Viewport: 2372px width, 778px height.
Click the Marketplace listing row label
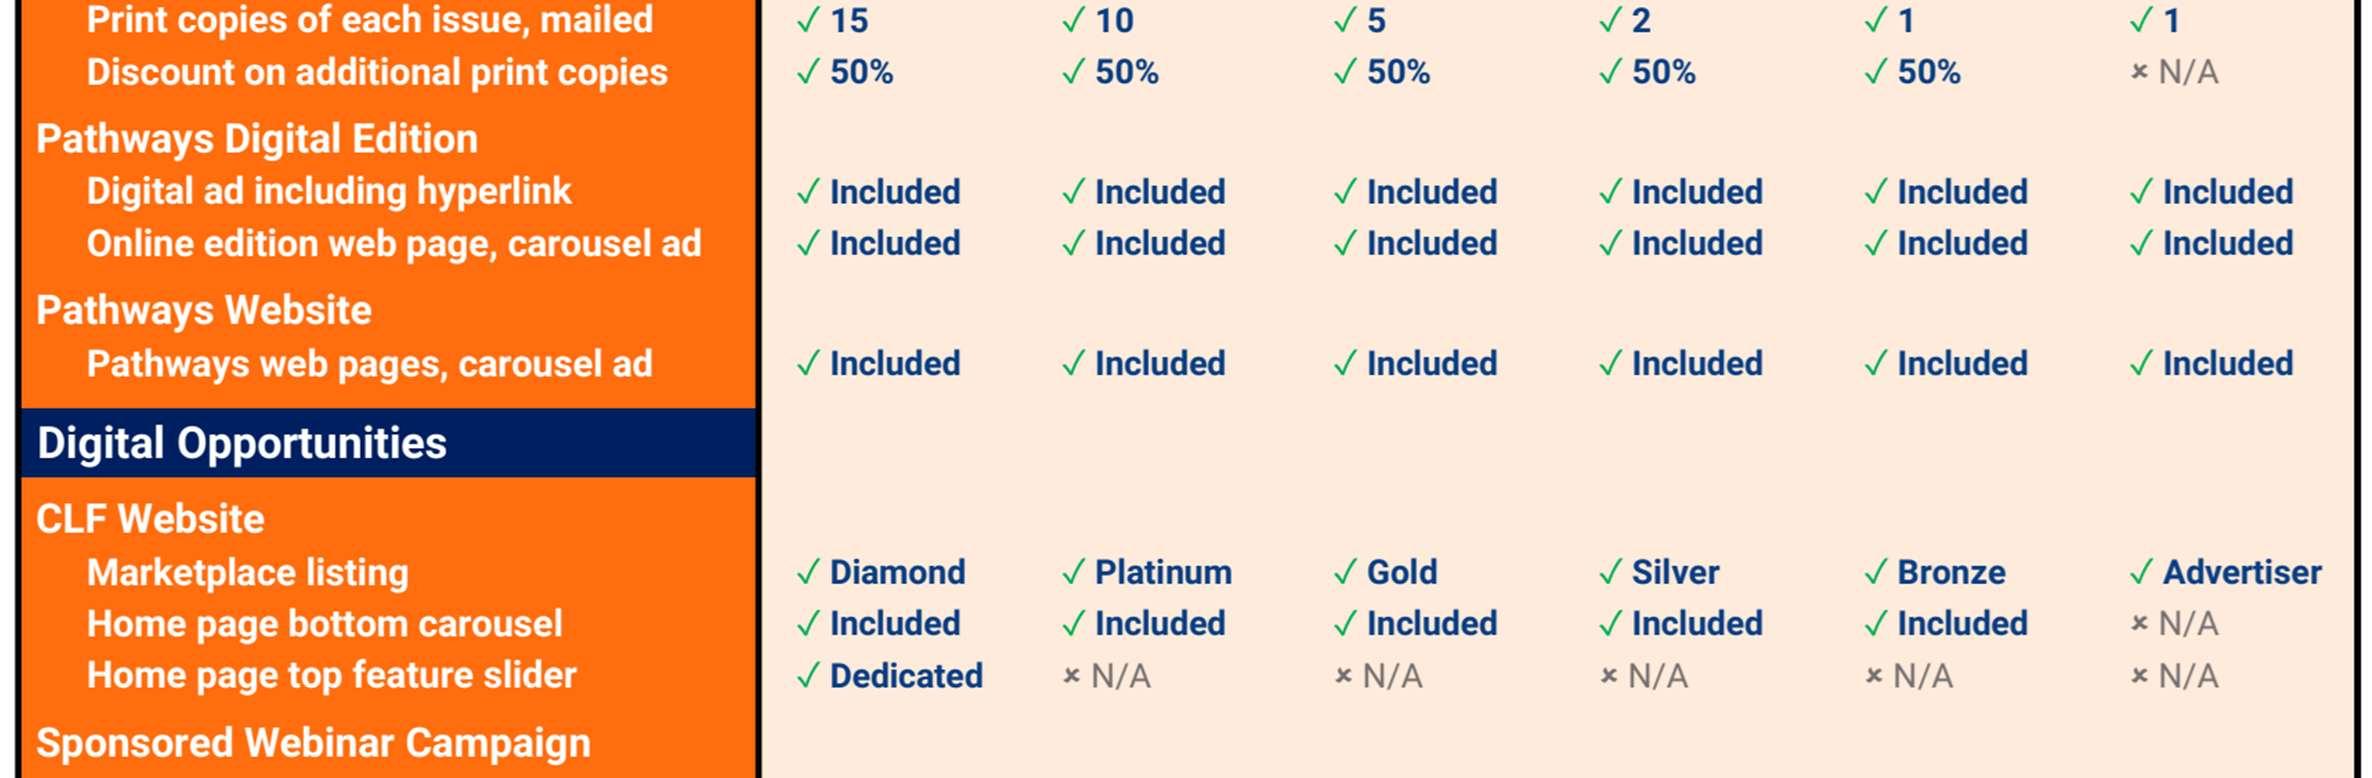tap(248, 572)
